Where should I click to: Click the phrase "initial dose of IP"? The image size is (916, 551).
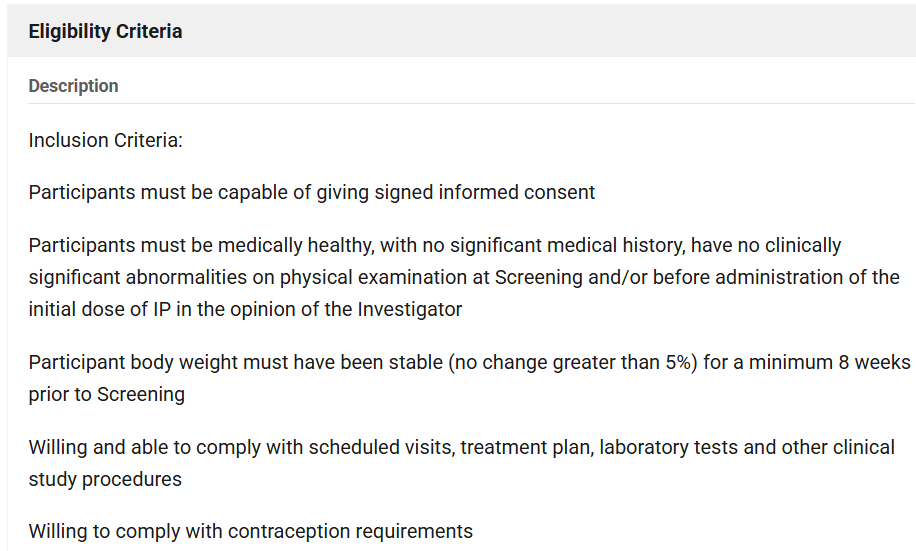click(100, 309)
